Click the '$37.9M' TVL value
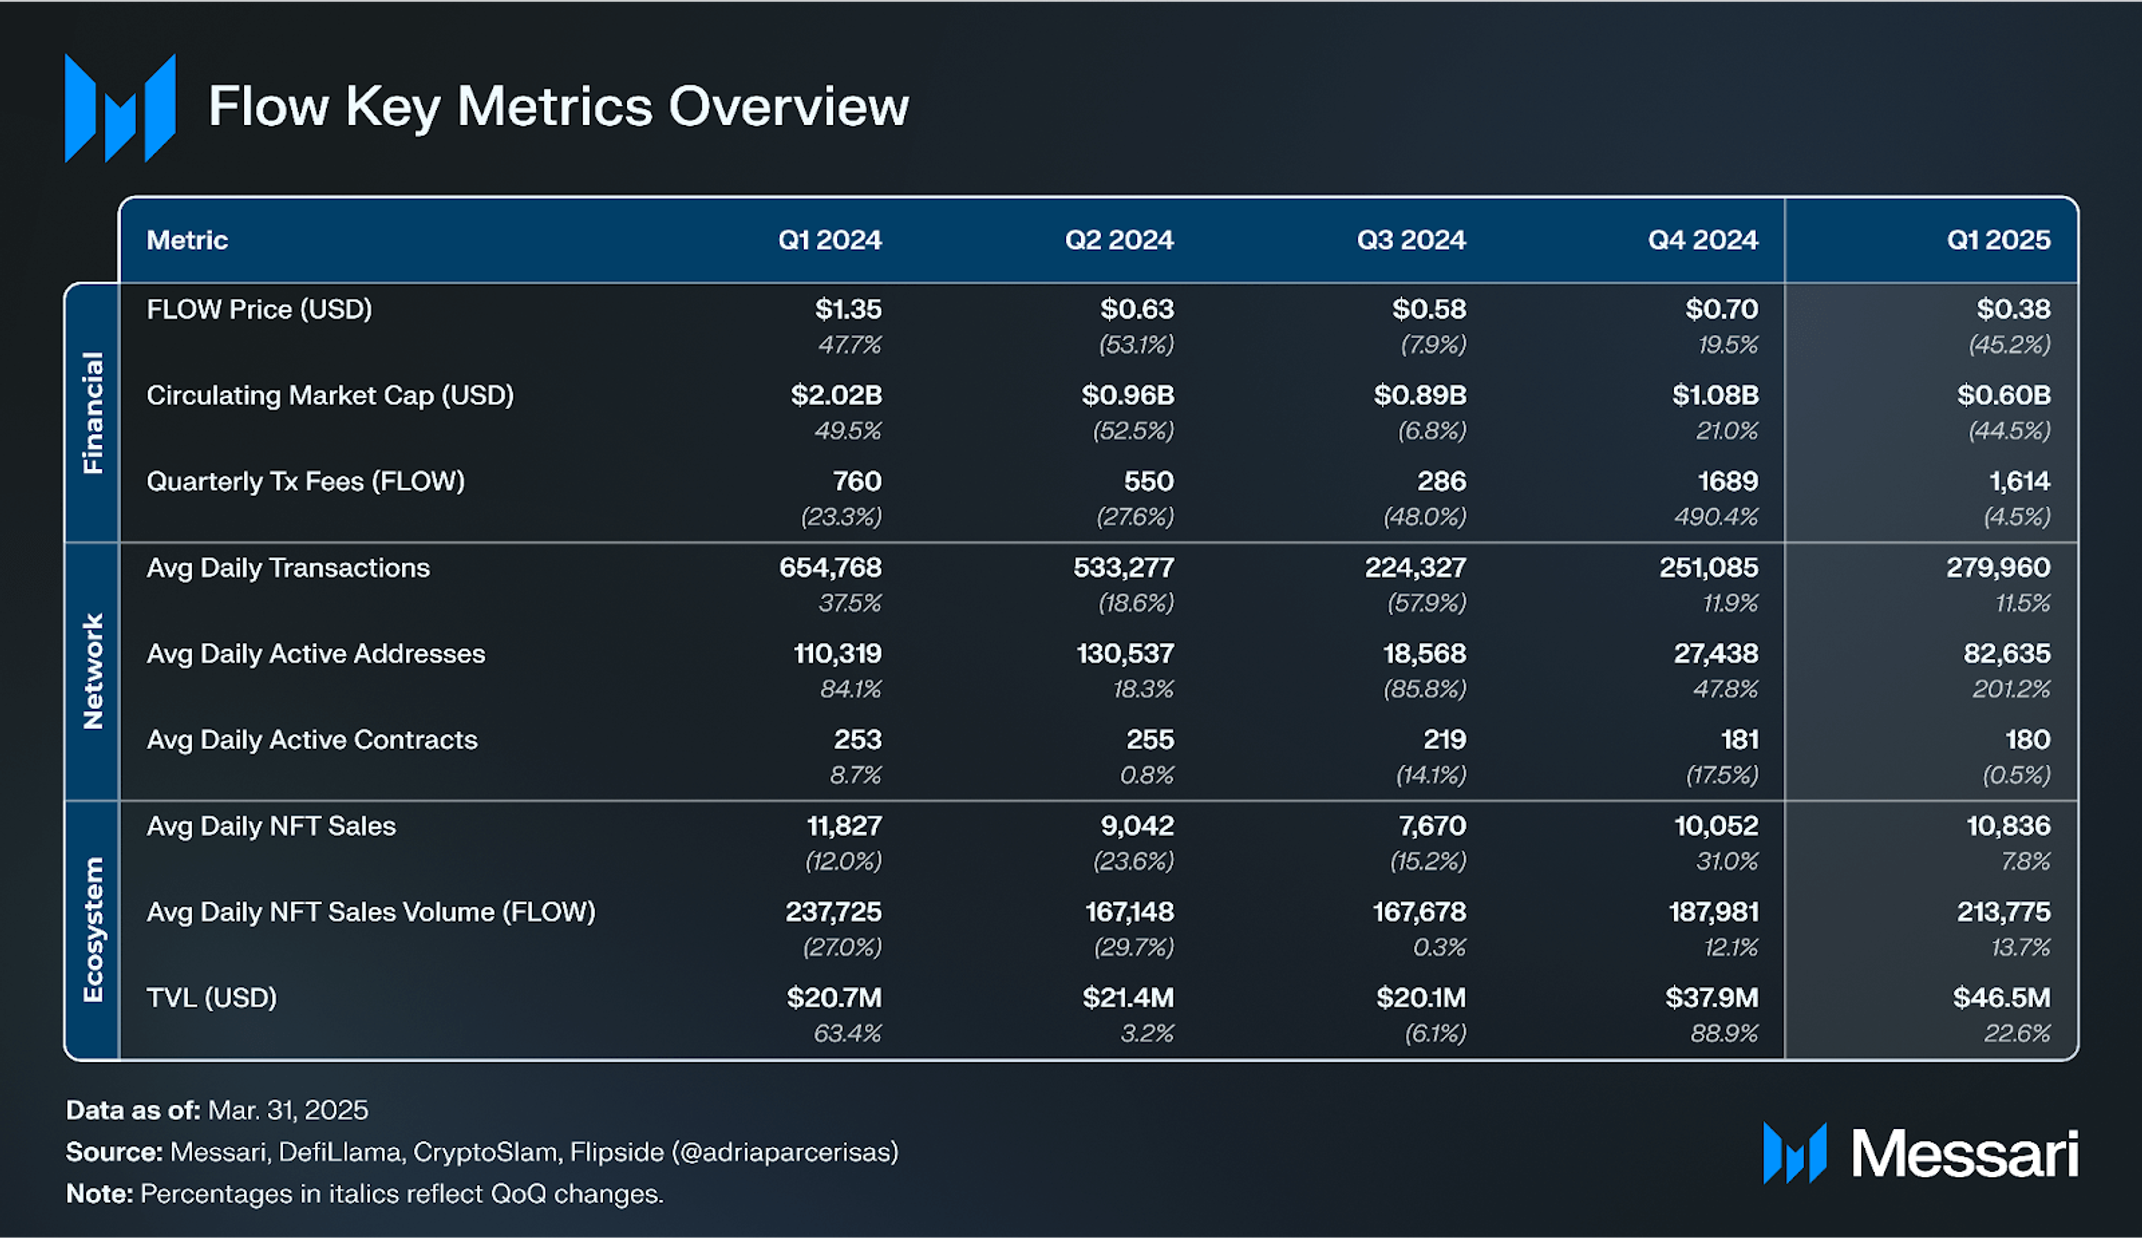Viewport: 2142px width, 1238px height. click(1711, 998)
